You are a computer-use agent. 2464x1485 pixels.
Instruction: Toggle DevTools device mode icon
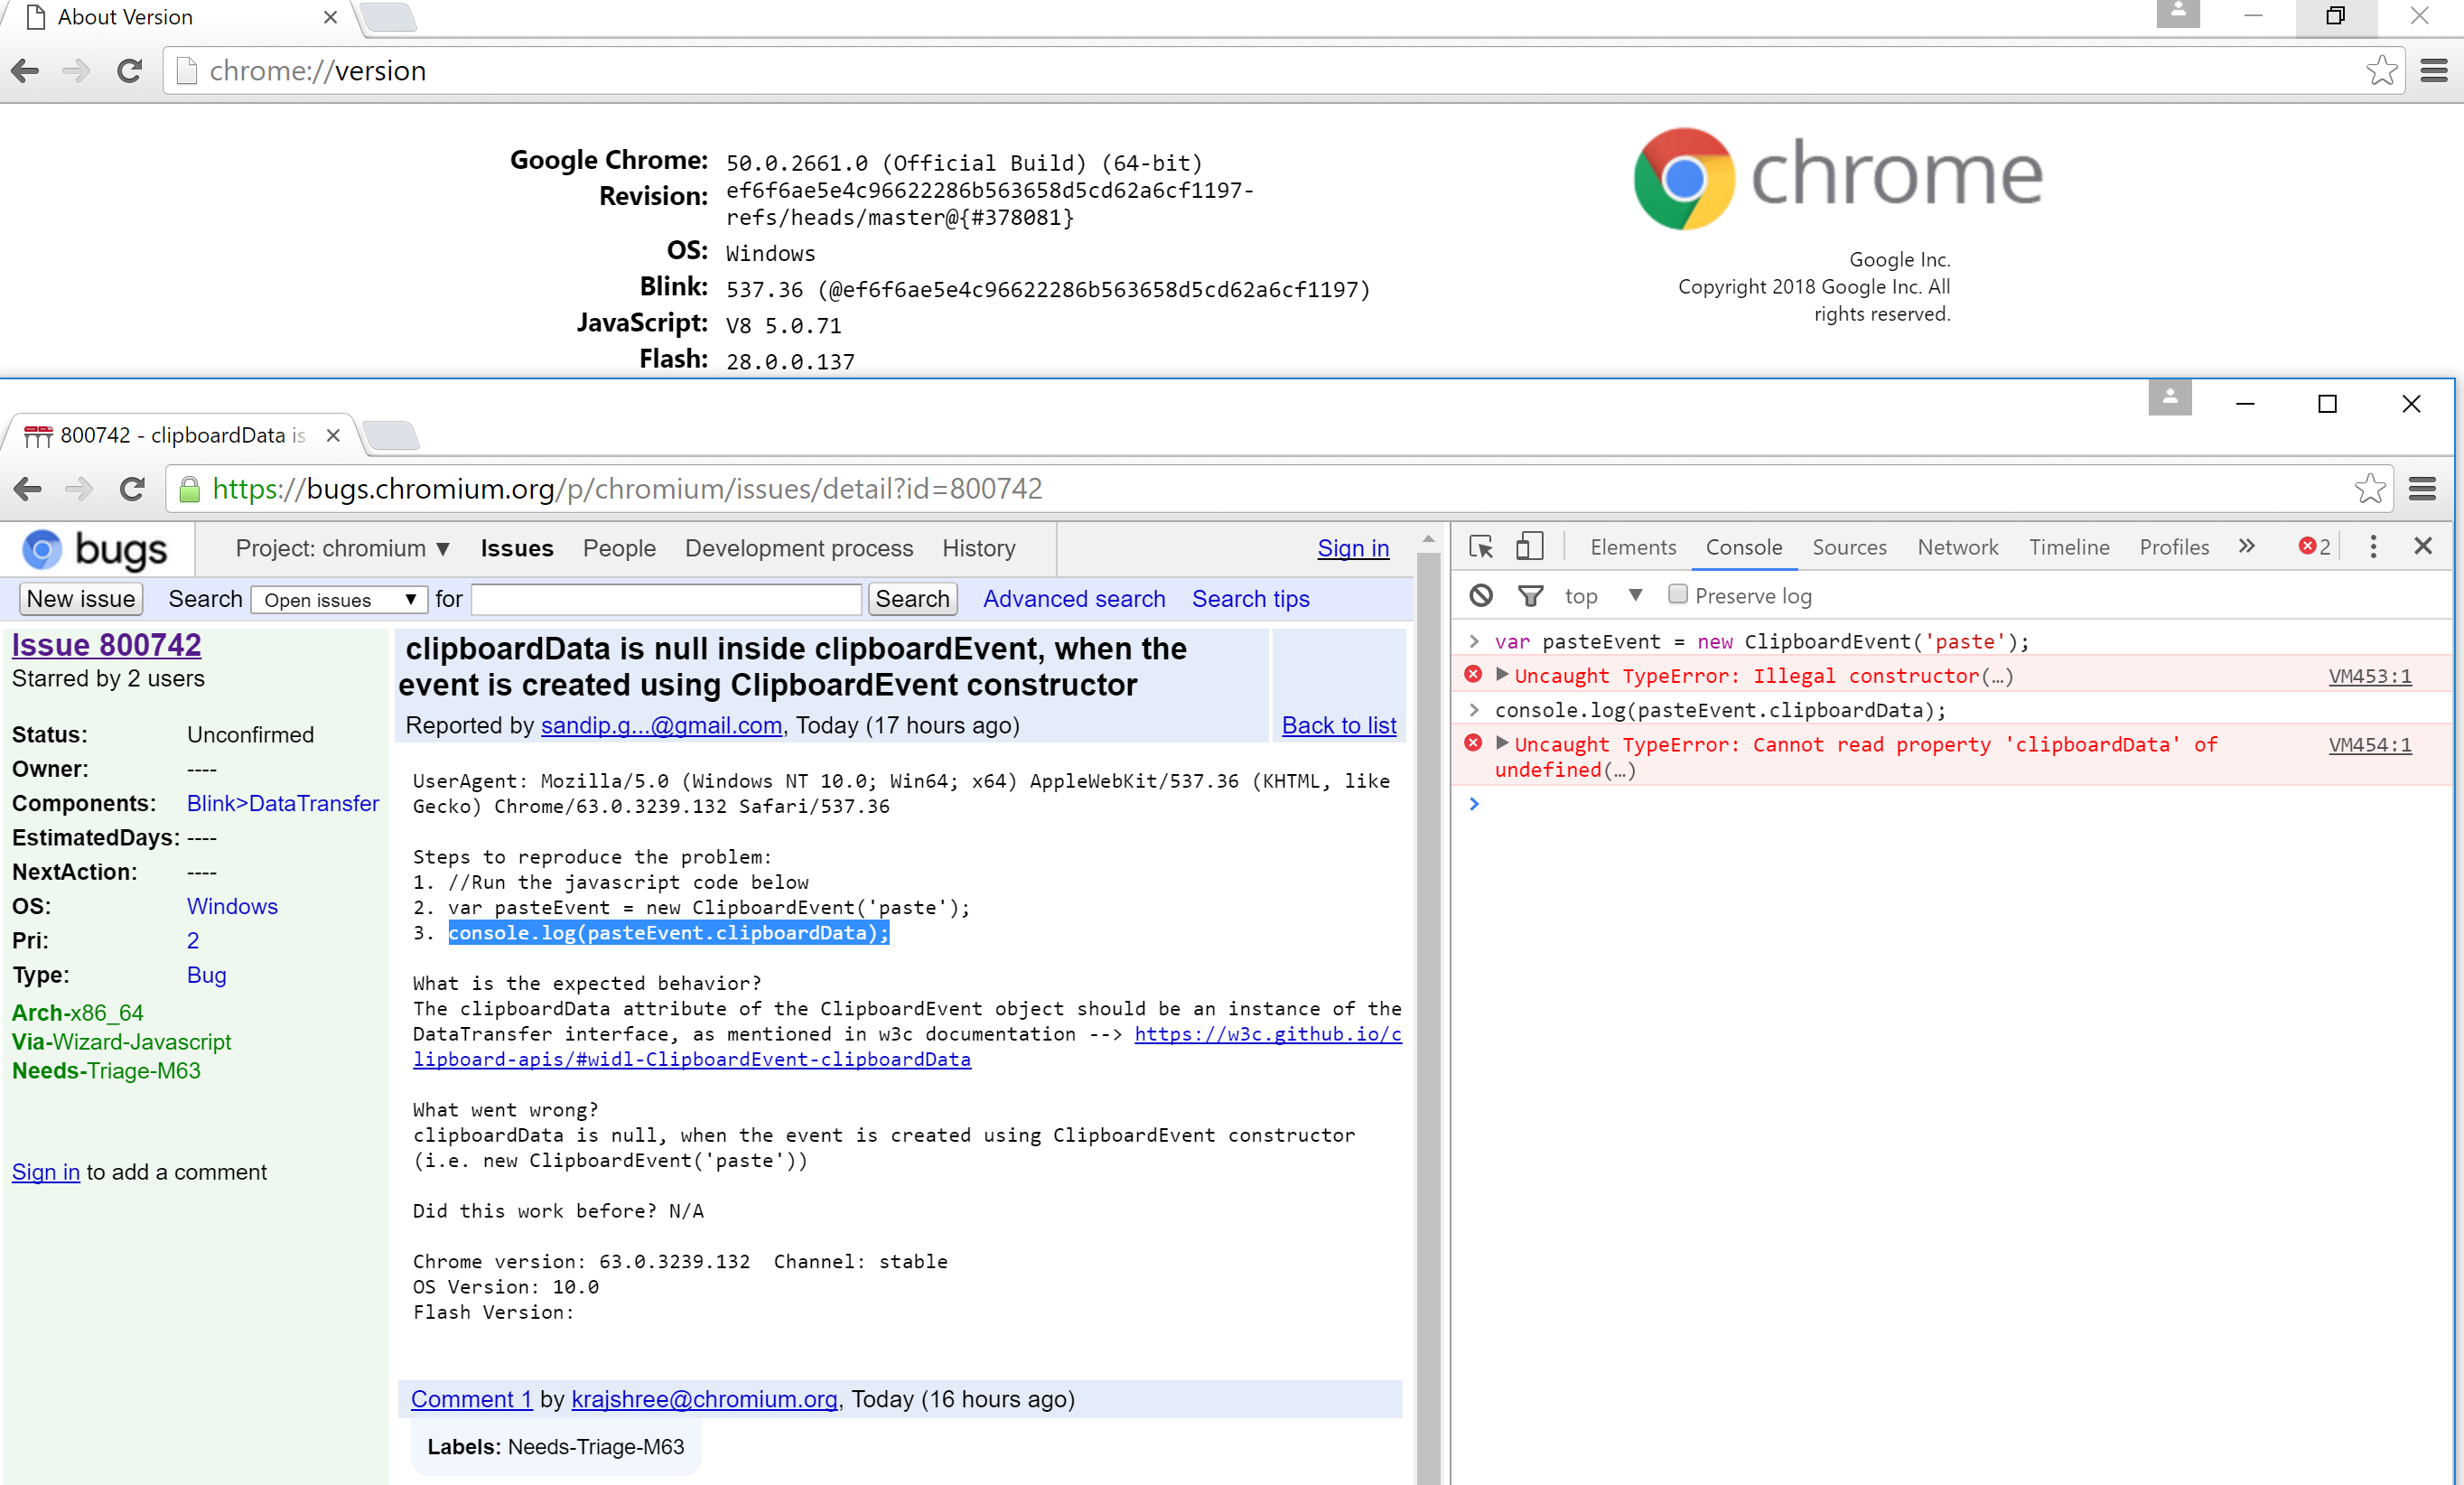click(x=1529, y=546)
